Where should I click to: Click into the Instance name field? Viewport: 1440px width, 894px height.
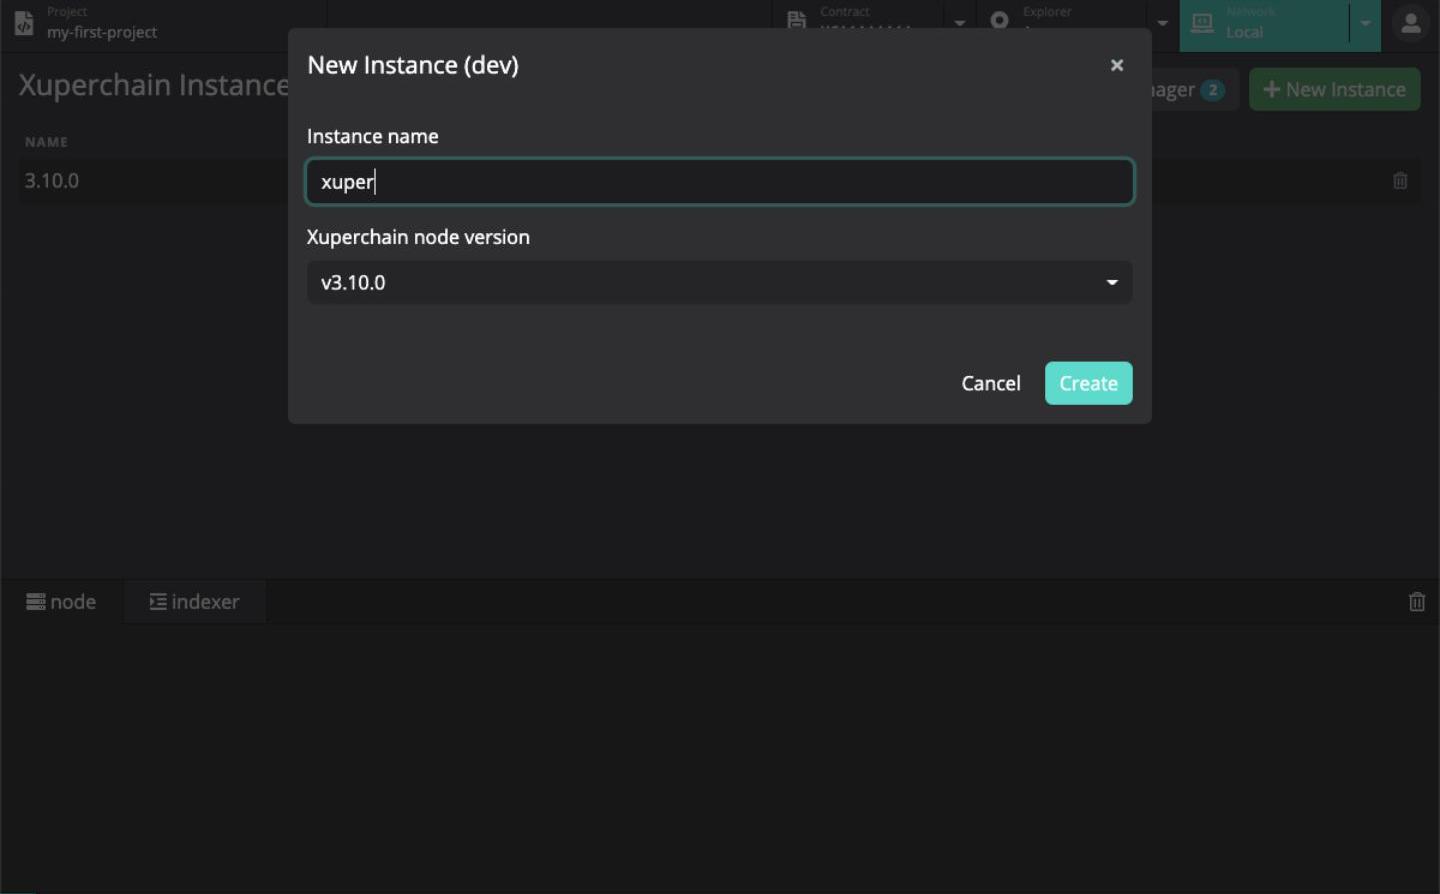pyautogui.click(x=719, y=182)
